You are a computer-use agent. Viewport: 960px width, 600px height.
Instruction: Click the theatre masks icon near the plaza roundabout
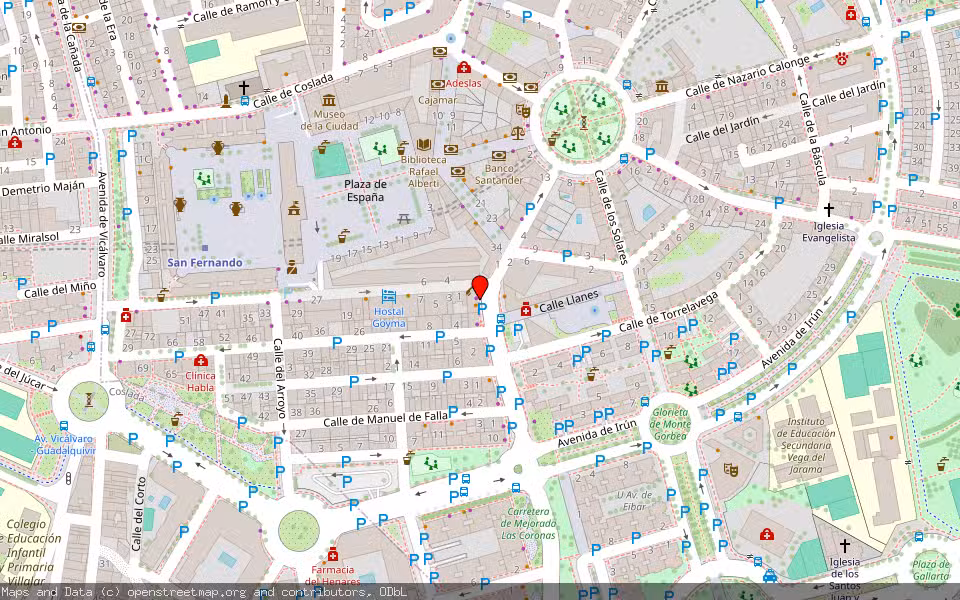522,111
